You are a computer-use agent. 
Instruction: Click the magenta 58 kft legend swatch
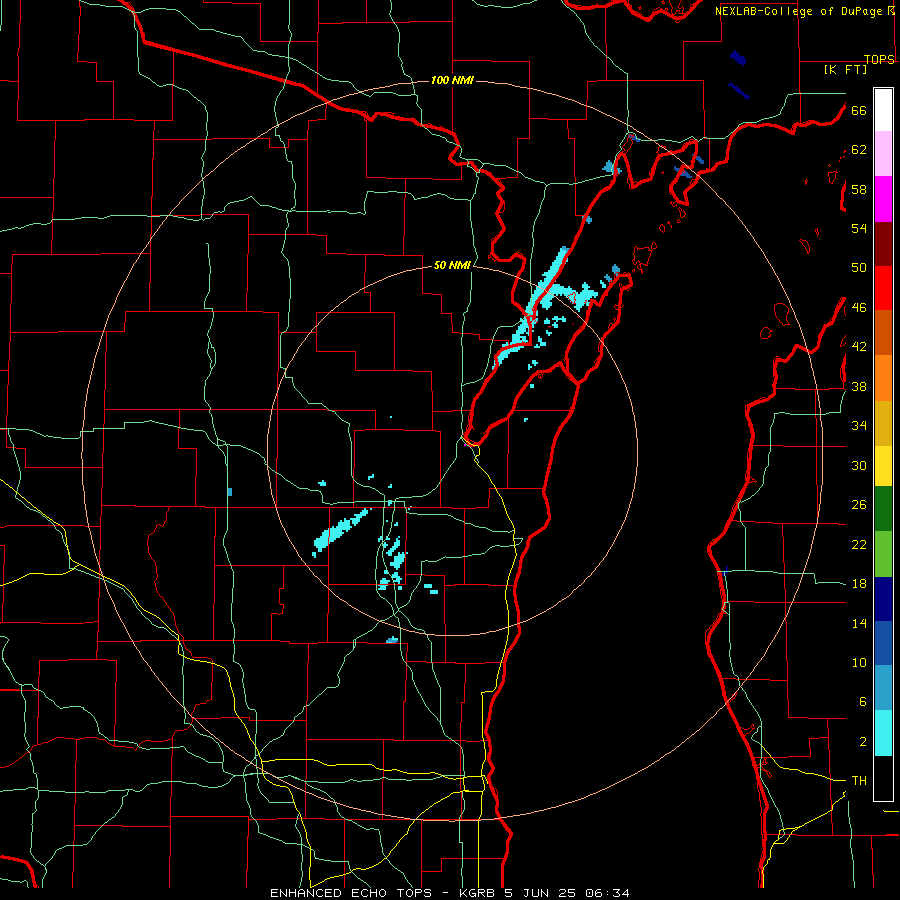(x=883, y=199)
